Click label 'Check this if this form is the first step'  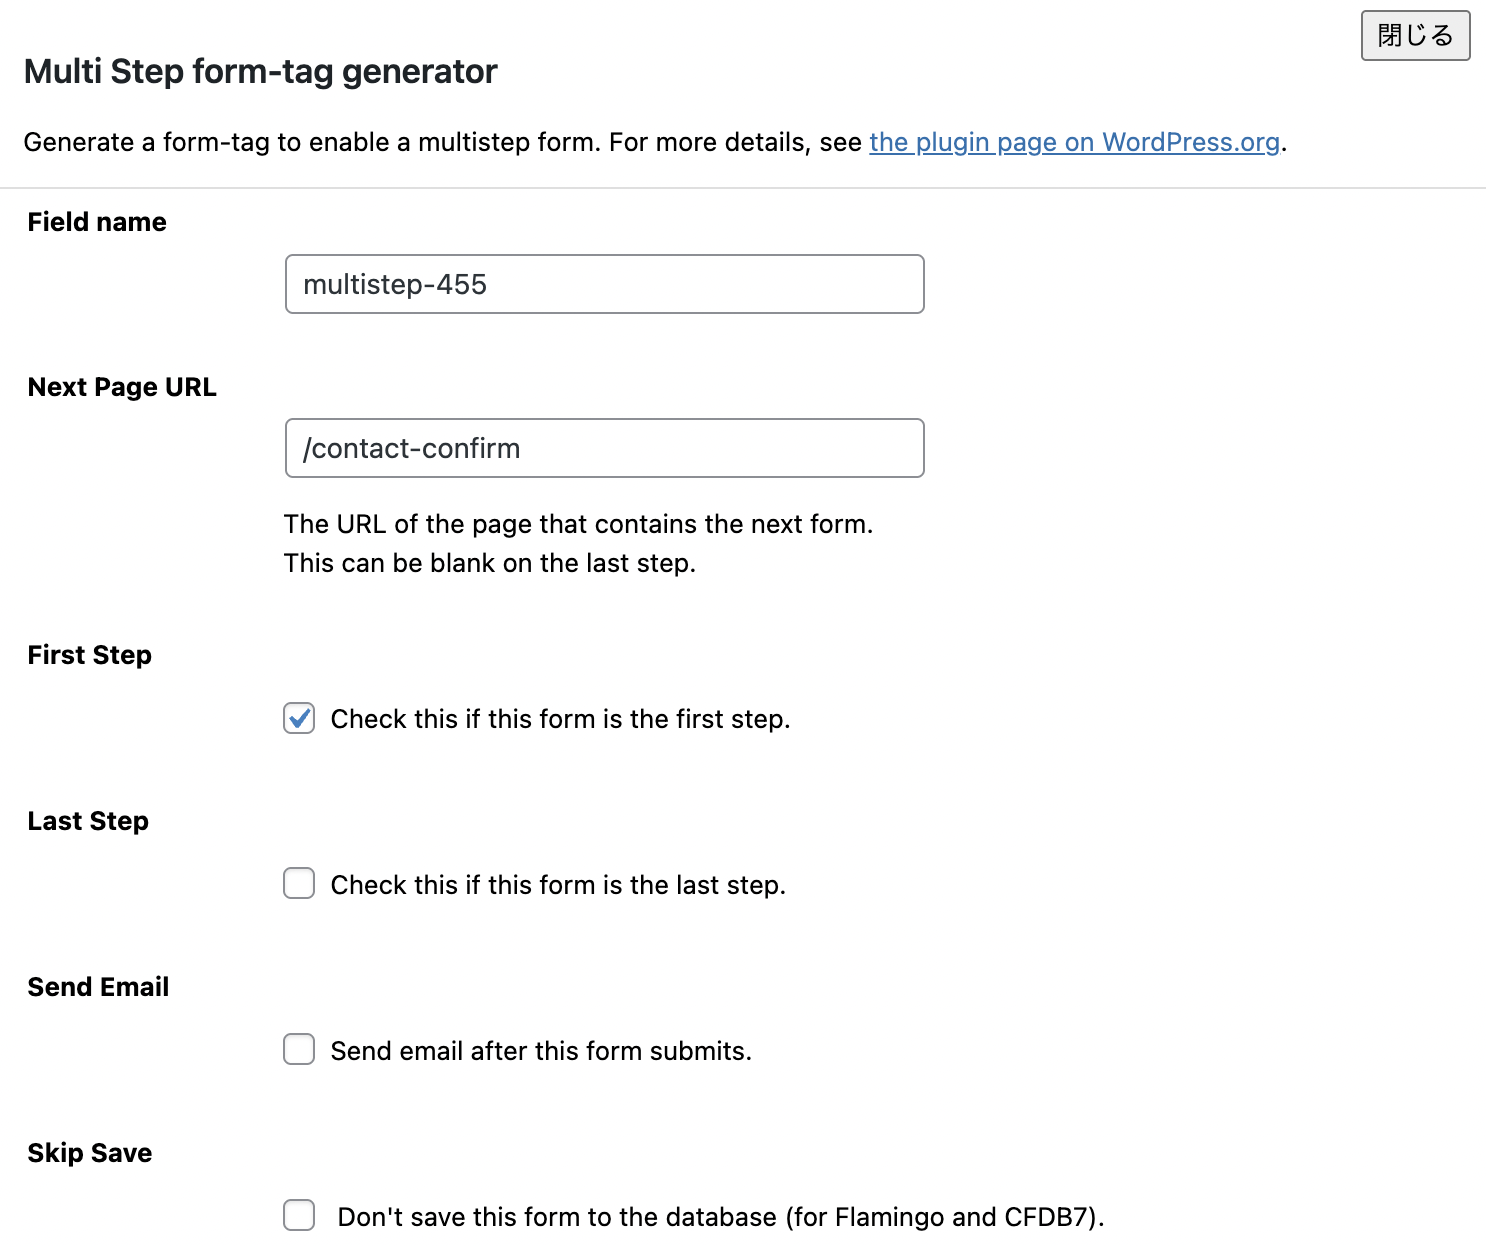pos(560,719)
